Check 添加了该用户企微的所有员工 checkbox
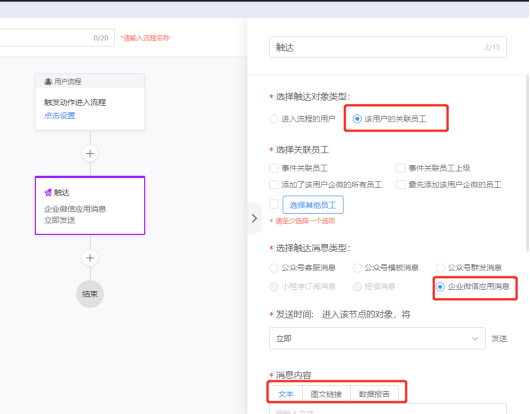Screen dimensions: 530x414 pyautogui.click(x=273, y=185)
